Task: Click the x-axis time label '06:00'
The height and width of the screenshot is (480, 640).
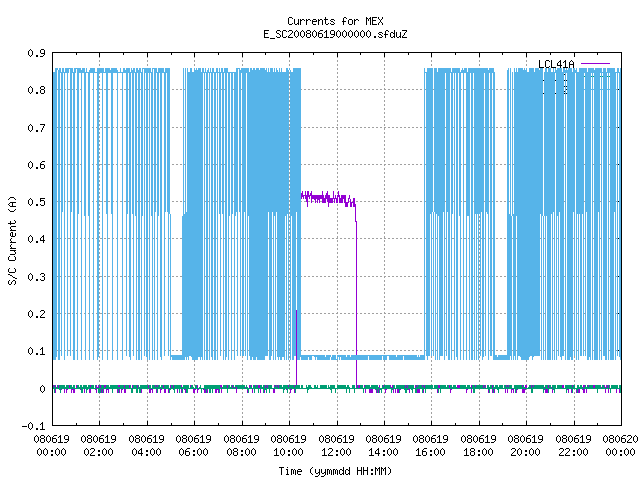Action: tap(193, 452)
